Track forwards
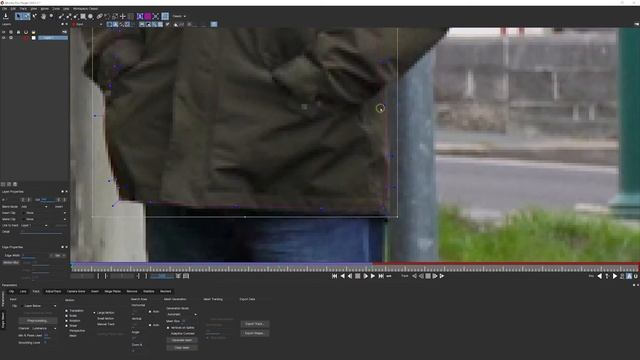Image resolution: width=640 pixels, height=360 pixels. pyautogui.click(x=442, y=276)
